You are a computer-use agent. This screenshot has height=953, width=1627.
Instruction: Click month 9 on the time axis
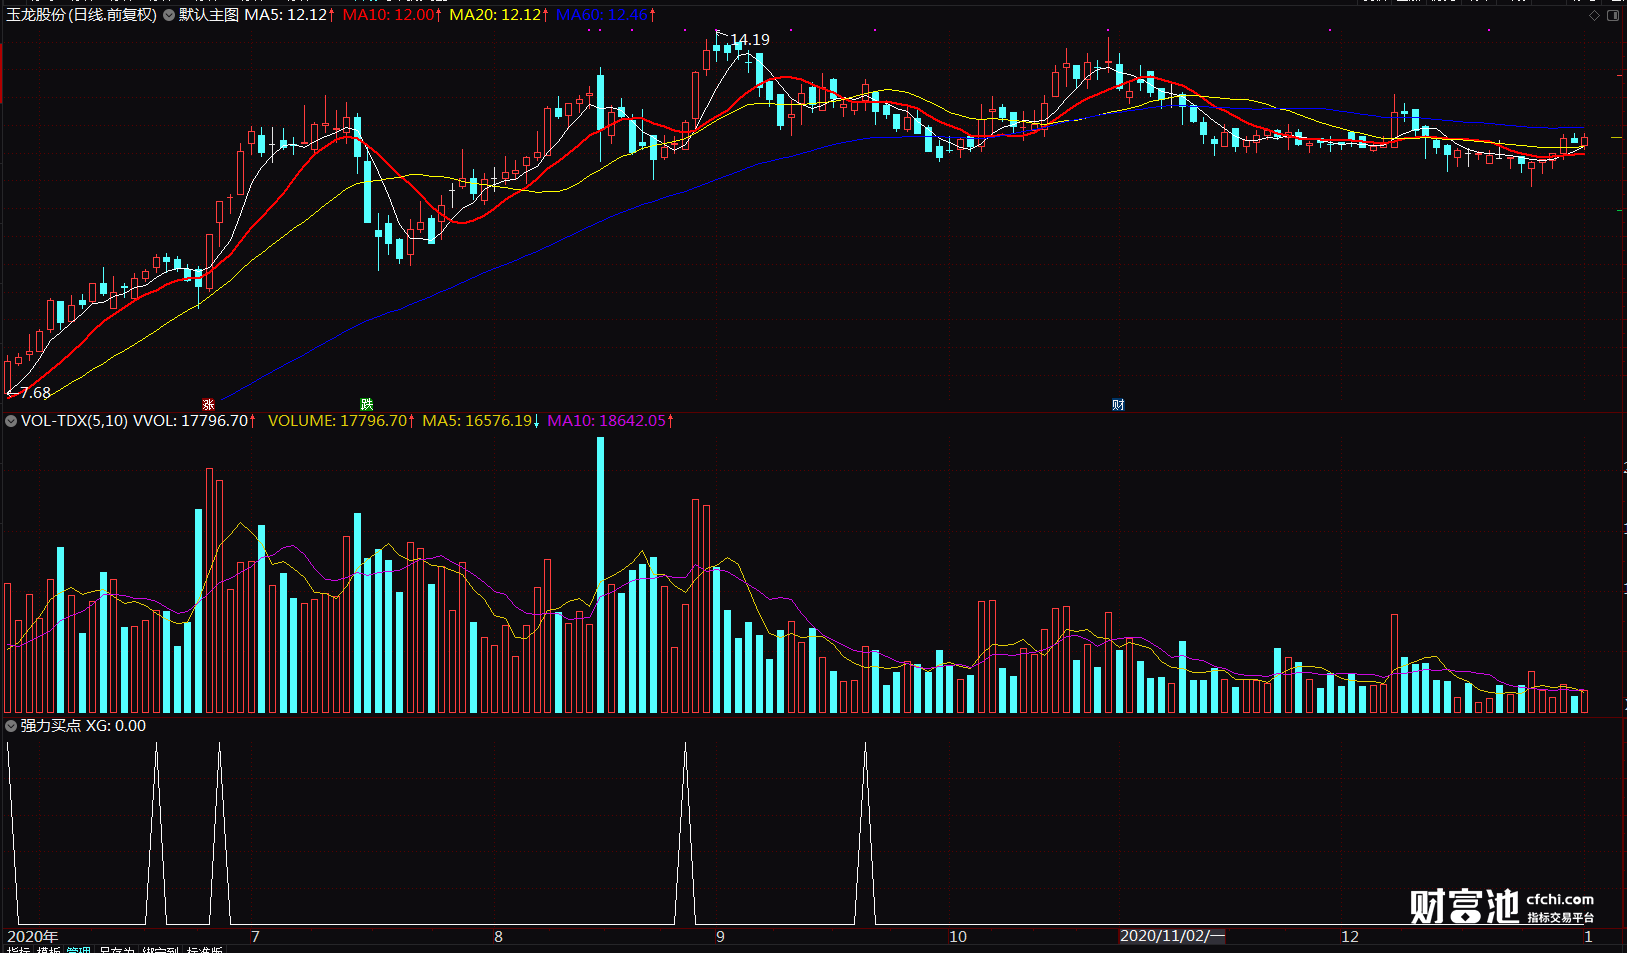(720, 937)
